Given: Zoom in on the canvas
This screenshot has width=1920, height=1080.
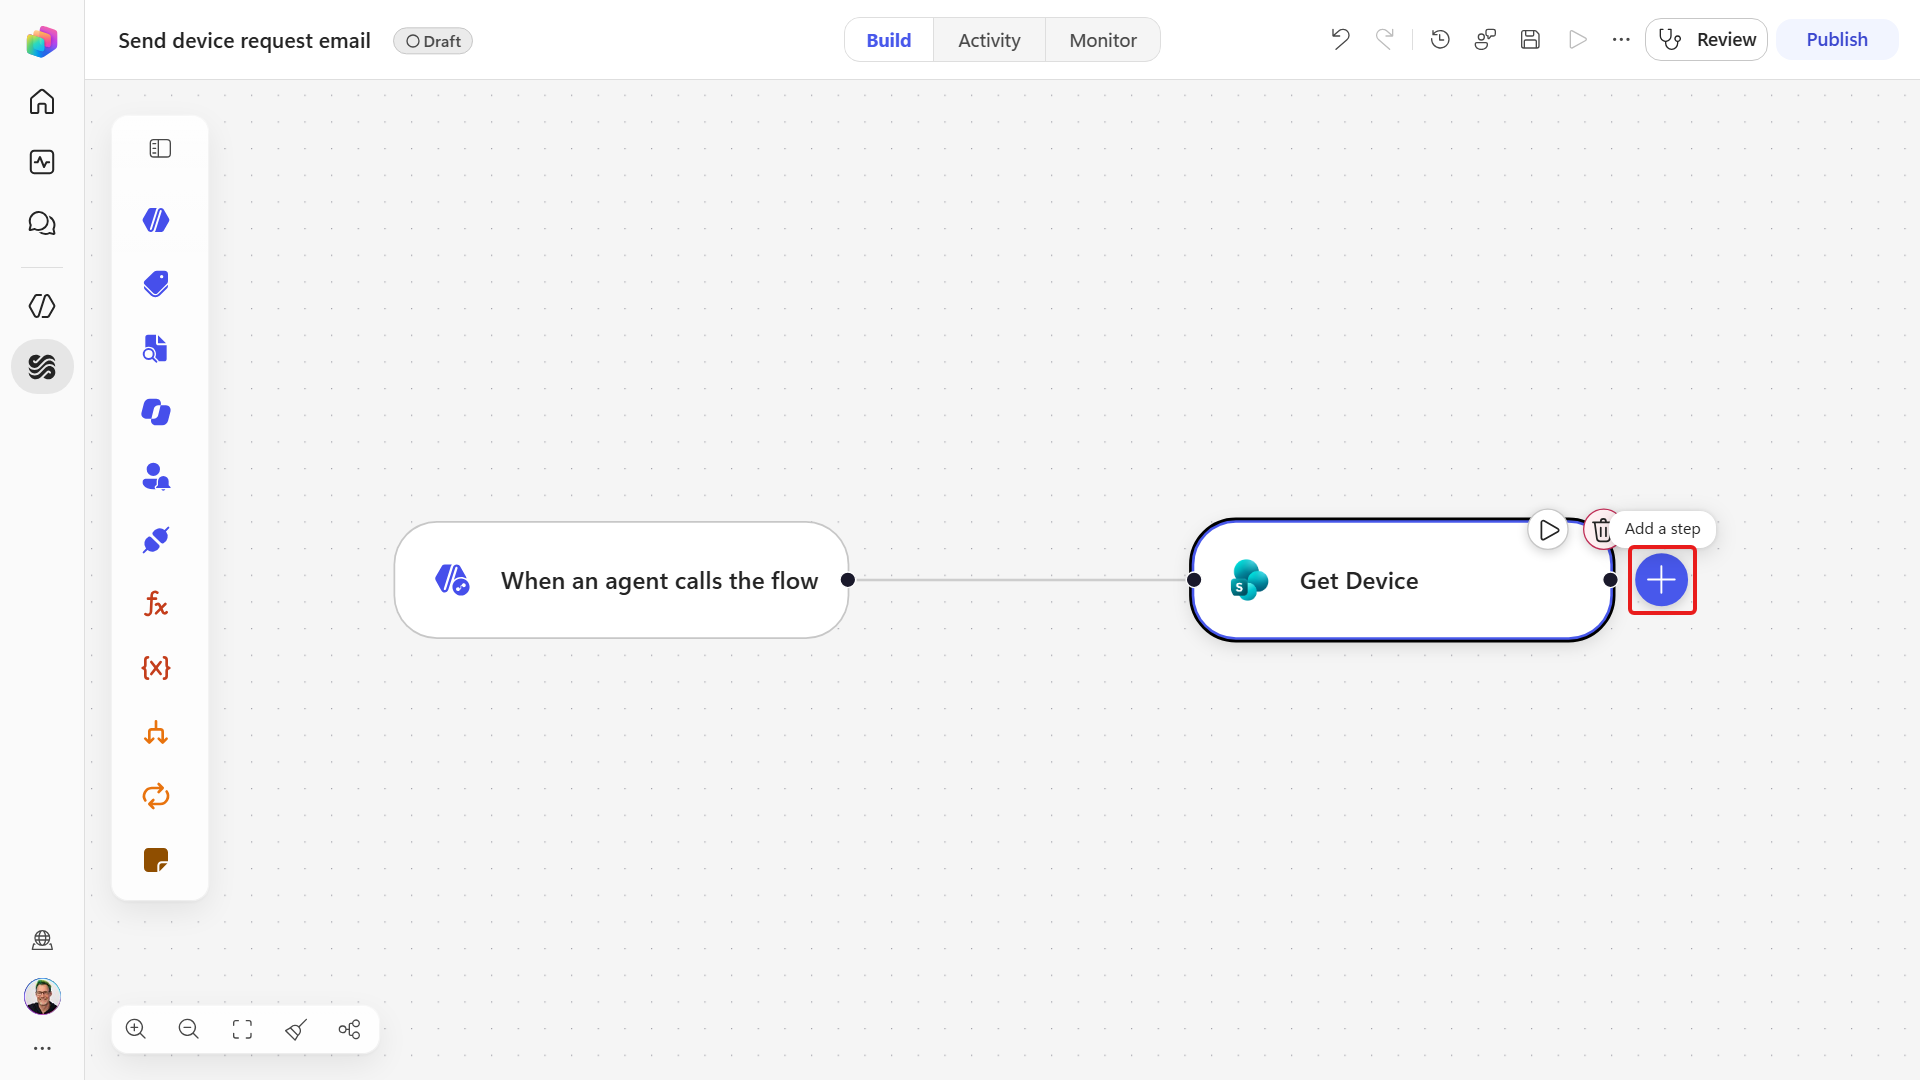Looking at the screenshot, I should (x=136, y=1029).
